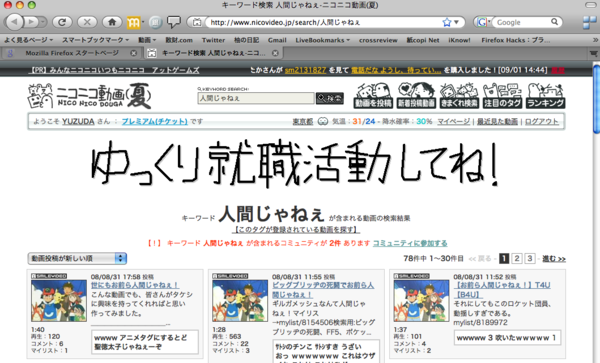
Task: Click the sm2131827 video link in ticker
Action: [x=305, y=70]
